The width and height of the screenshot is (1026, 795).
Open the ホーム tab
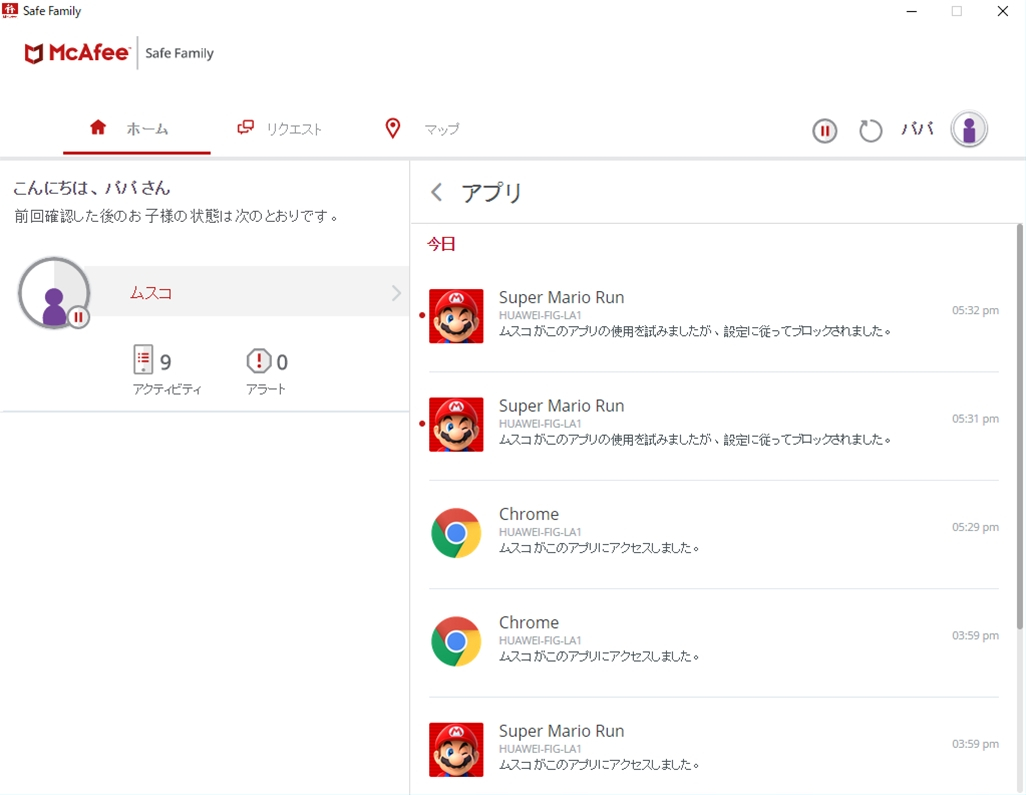pos(136,129)
